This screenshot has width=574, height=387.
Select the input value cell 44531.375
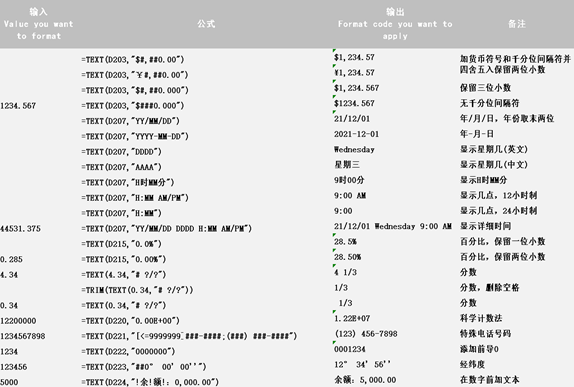20,229
